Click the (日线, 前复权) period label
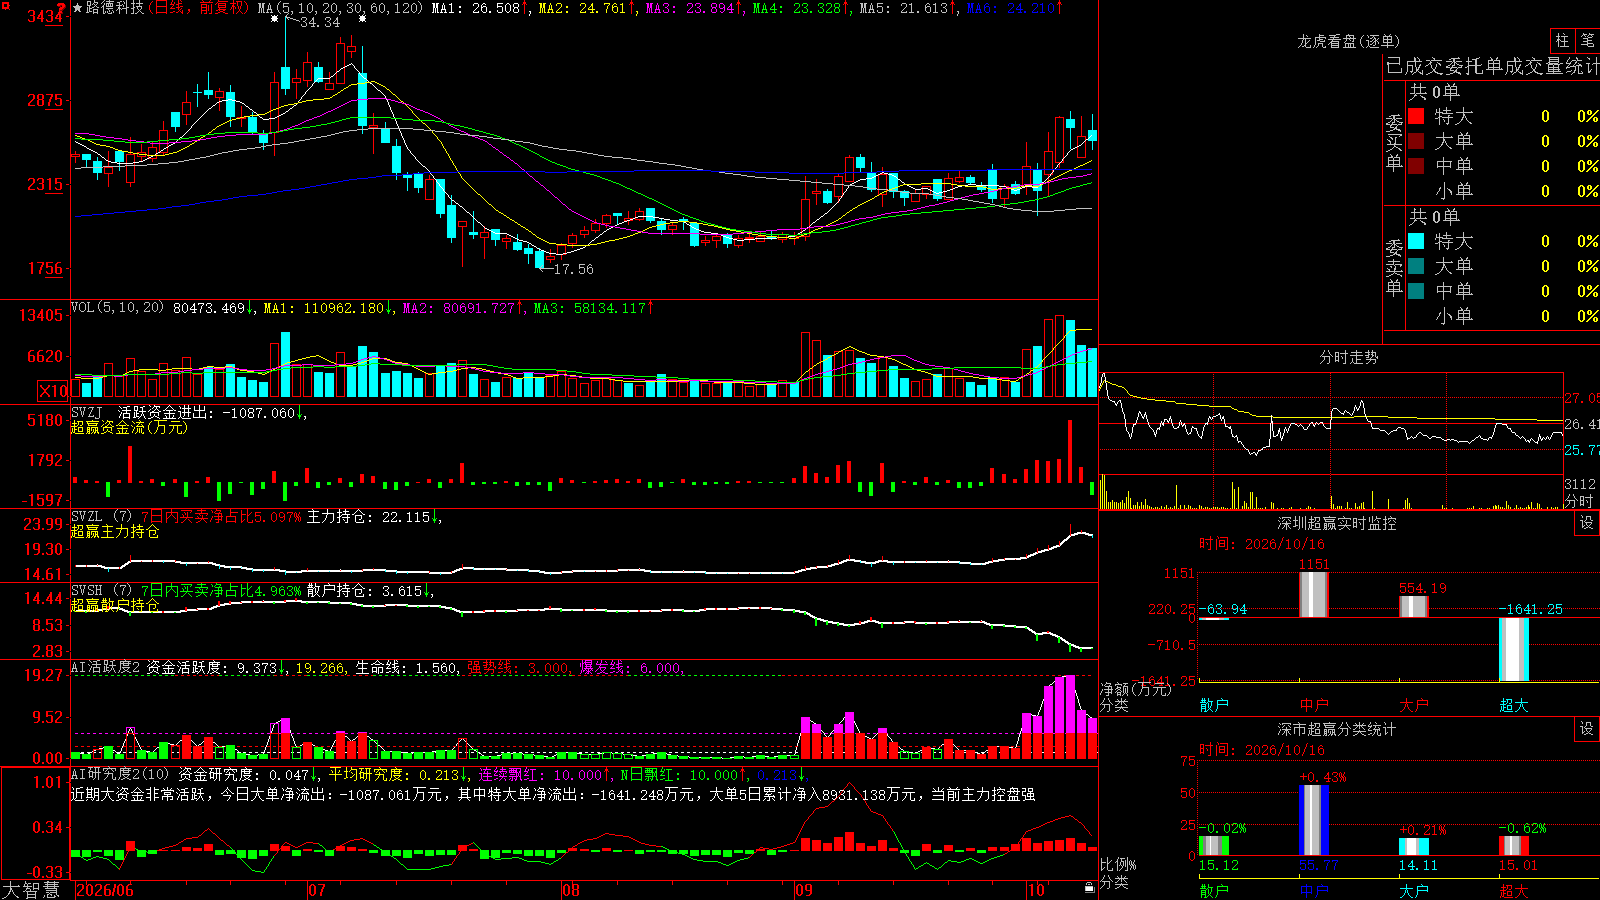1600x900 pixels. (197, 8)
